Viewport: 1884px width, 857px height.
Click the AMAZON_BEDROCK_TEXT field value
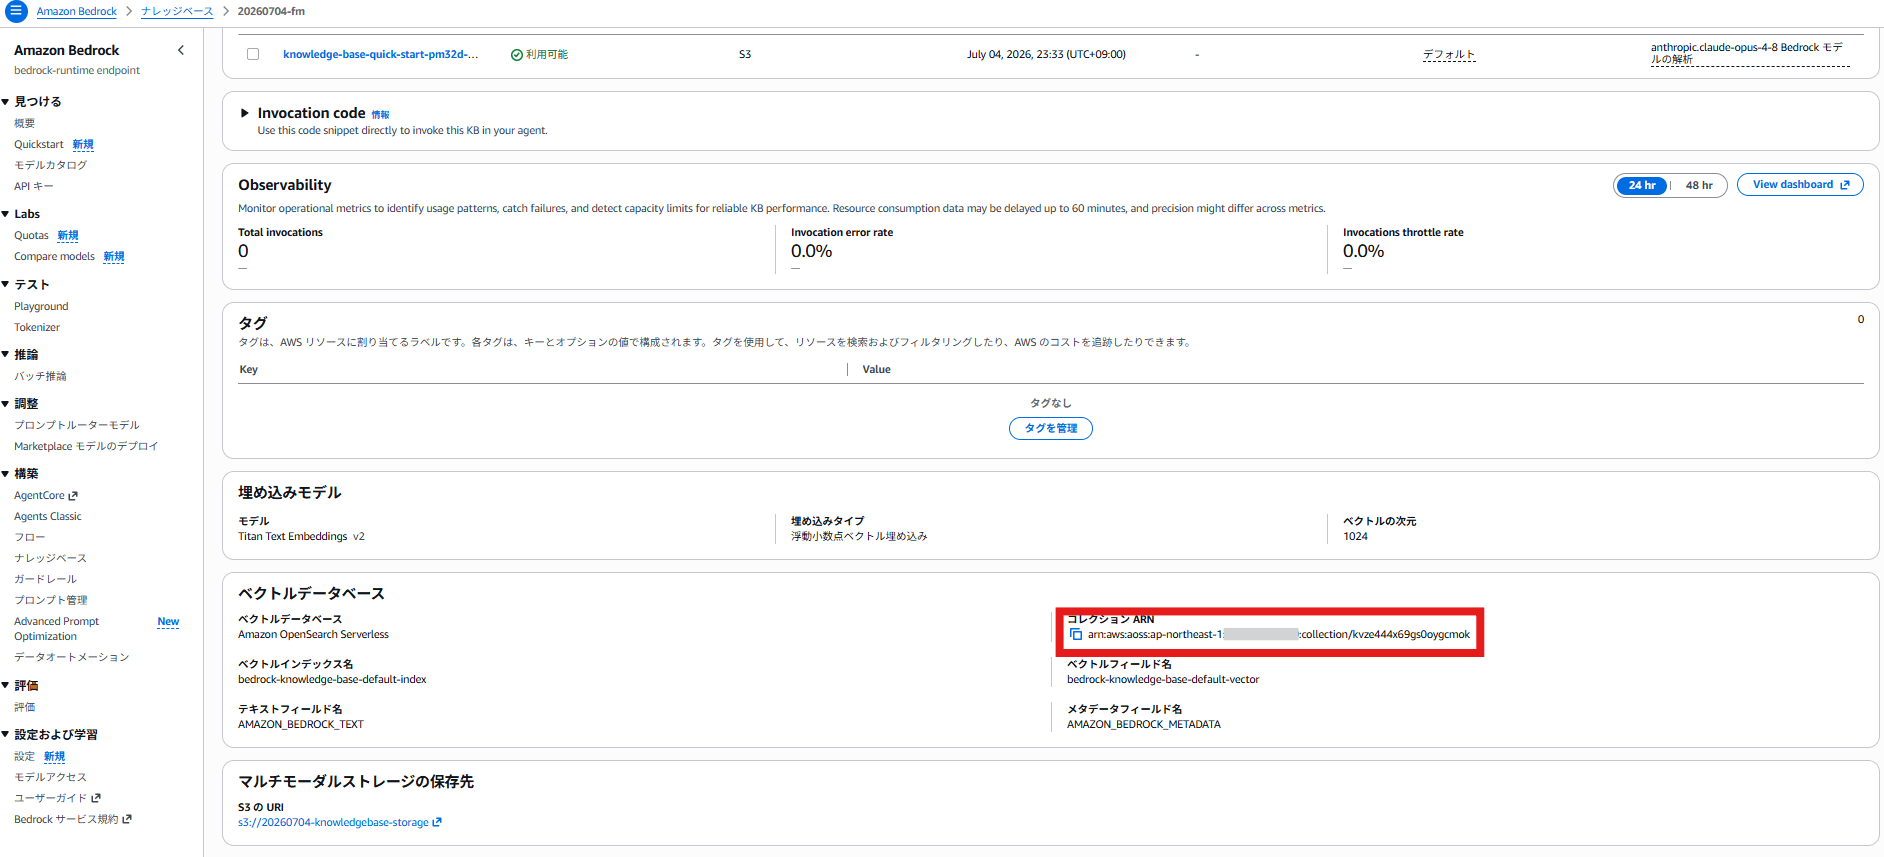point(301,725)
